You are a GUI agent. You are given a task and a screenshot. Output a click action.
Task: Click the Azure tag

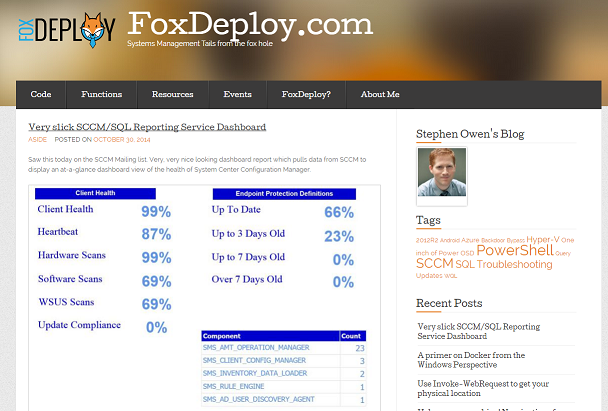pos(470,240)
